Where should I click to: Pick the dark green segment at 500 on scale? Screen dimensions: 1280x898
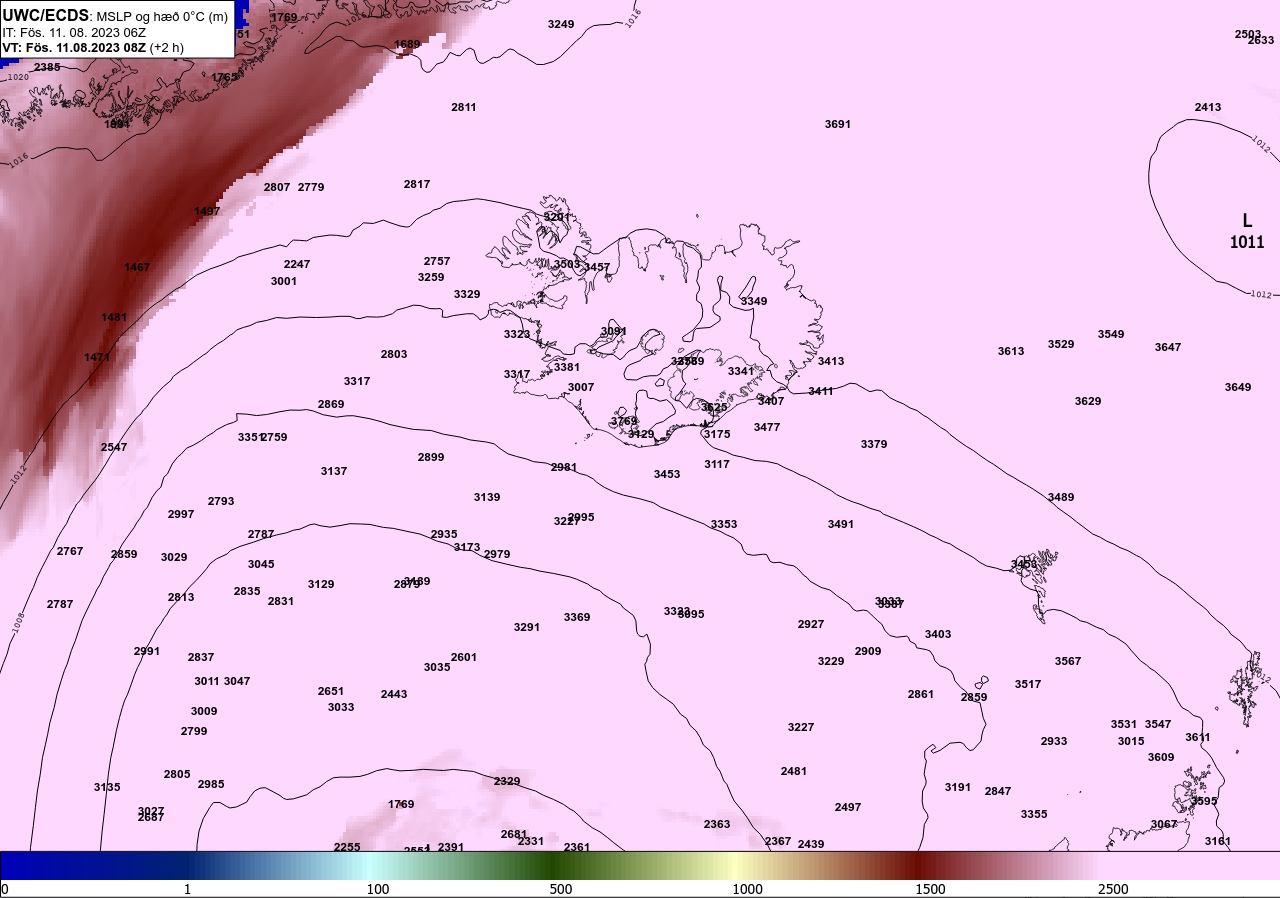(553, 865)
